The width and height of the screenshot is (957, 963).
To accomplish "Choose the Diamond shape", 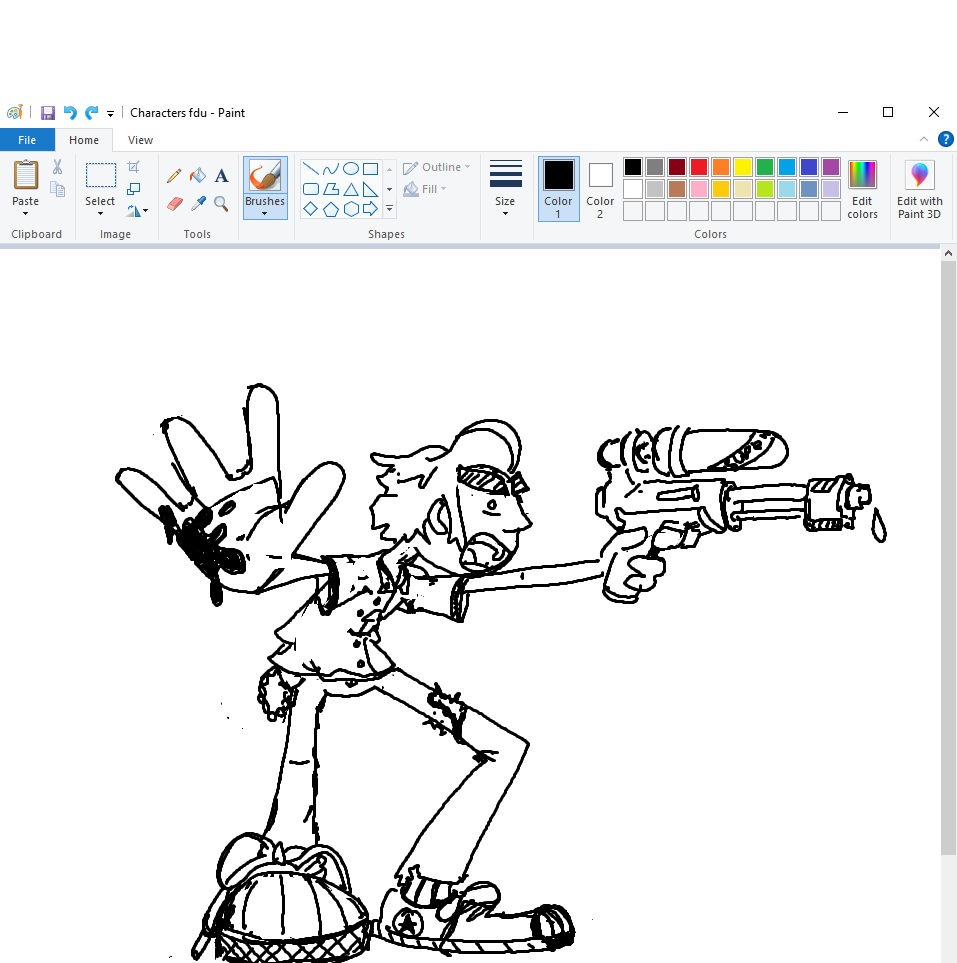I will 311,209.
